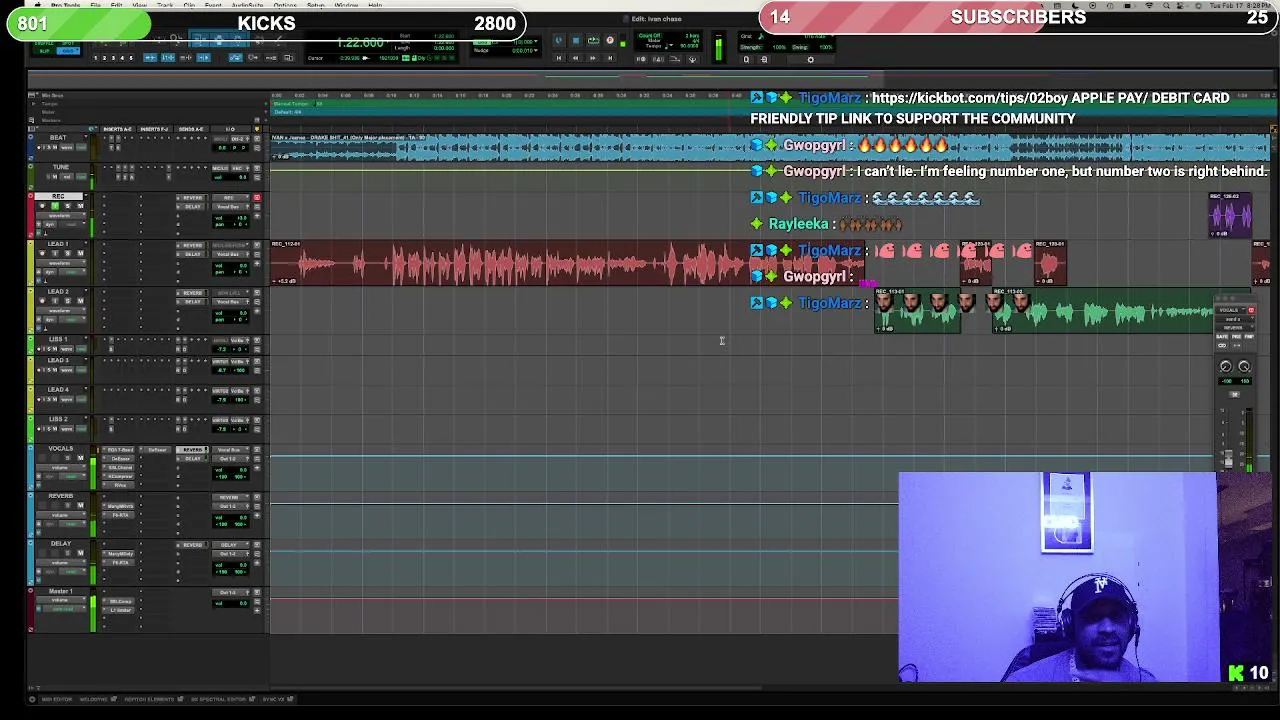
Task: Open REC track waveform view selector
Action: 61,216
